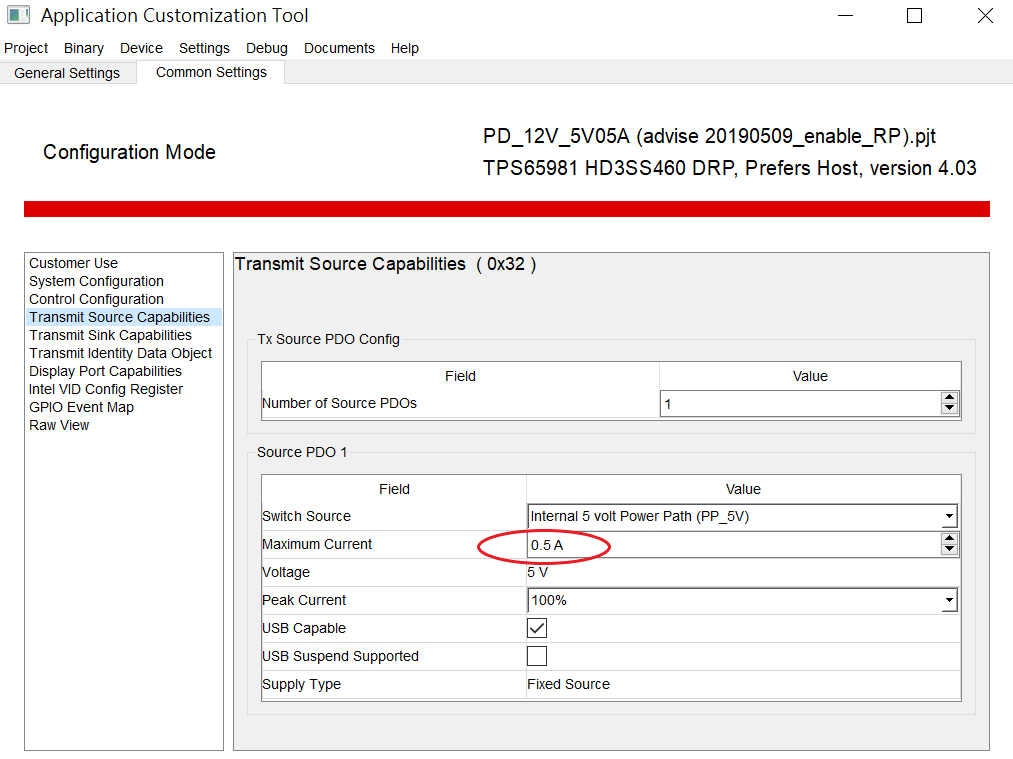The height and width of the screenshot is (759, 1013).
Task: Close the Application Customization Tool window
Action: pyautogui.click(x=985, y=16)
